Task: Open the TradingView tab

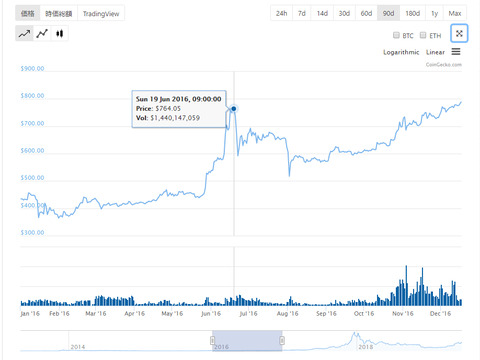Action: pos(101,13)
